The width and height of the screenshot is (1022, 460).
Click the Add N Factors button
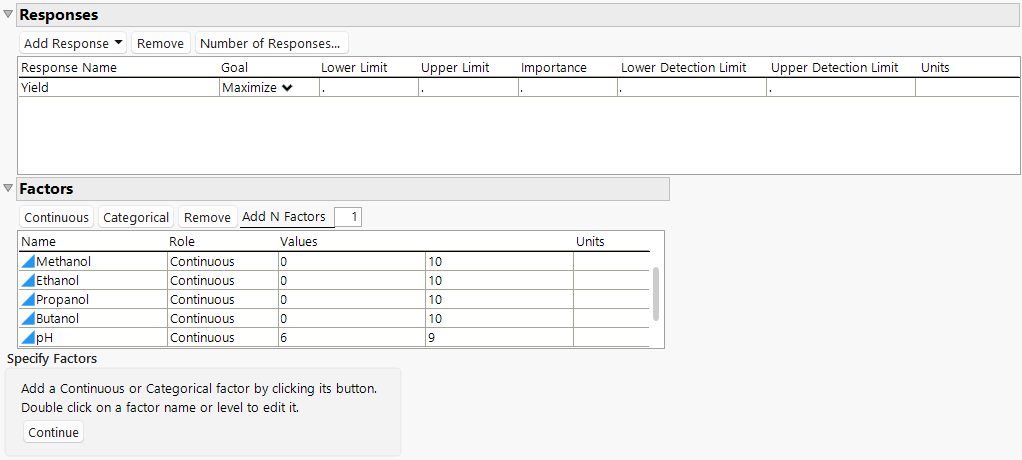(284, 218)
